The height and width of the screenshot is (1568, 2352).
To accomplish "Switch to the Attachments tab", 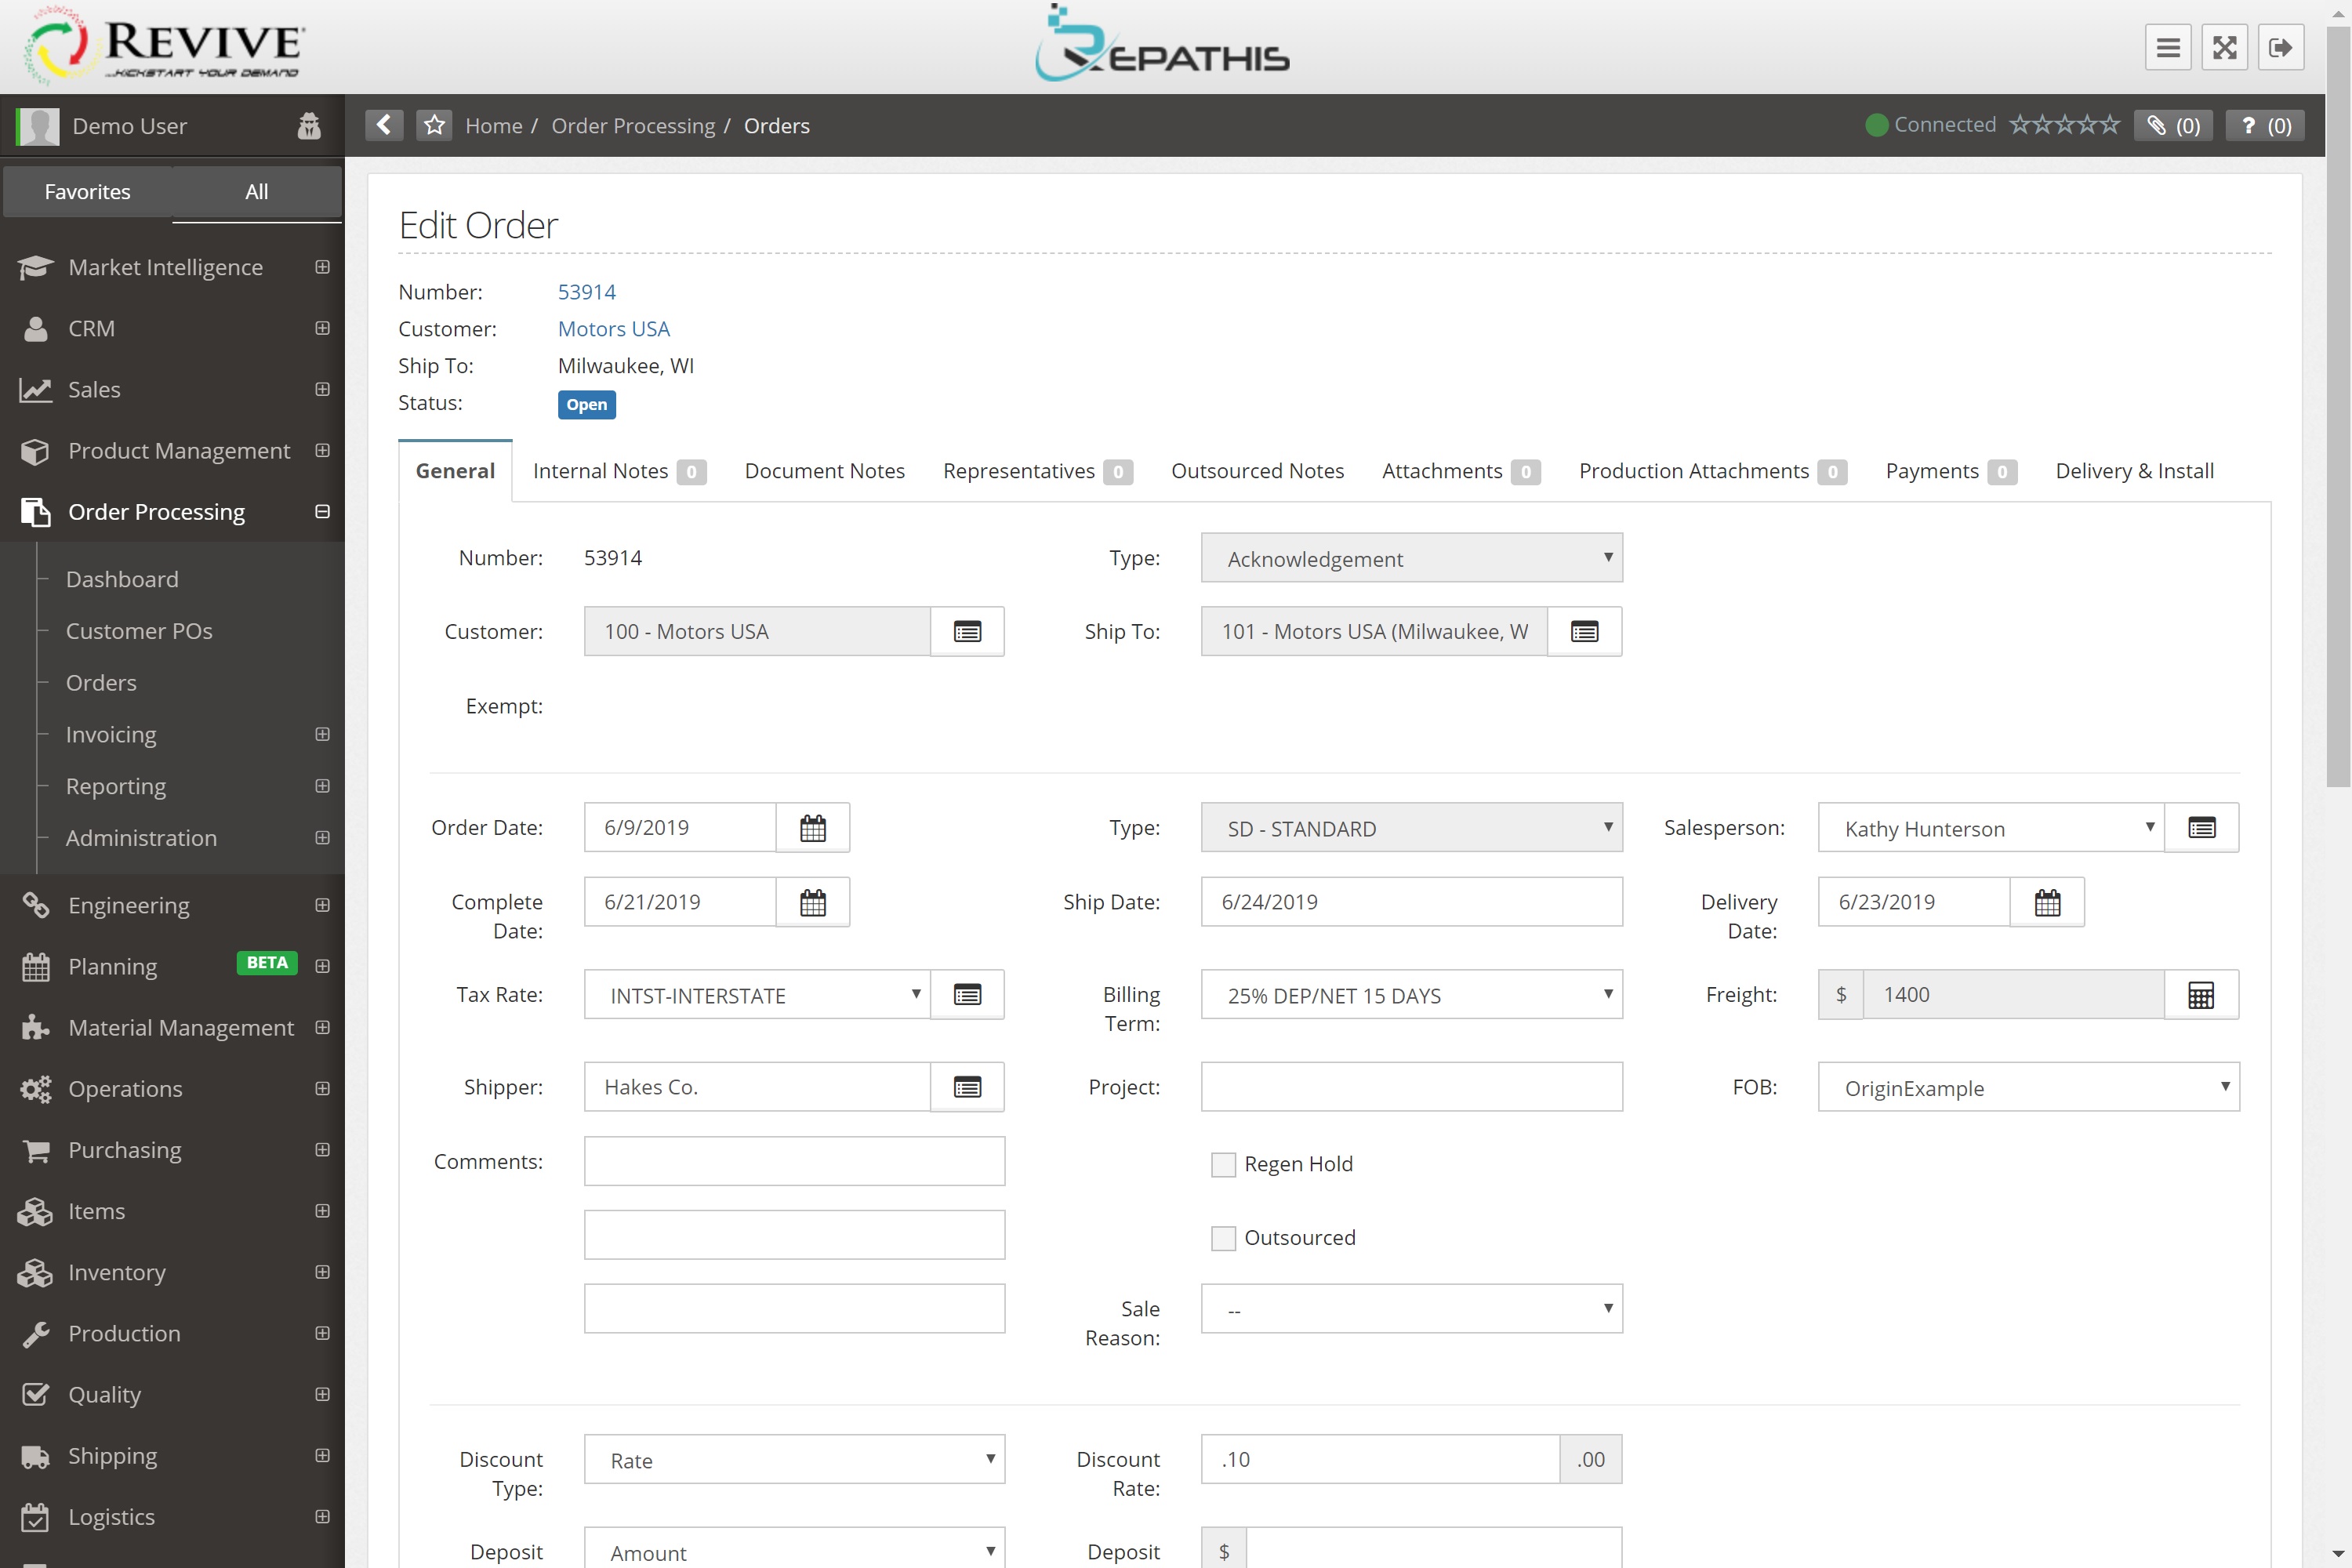I will coord(1460,471).
